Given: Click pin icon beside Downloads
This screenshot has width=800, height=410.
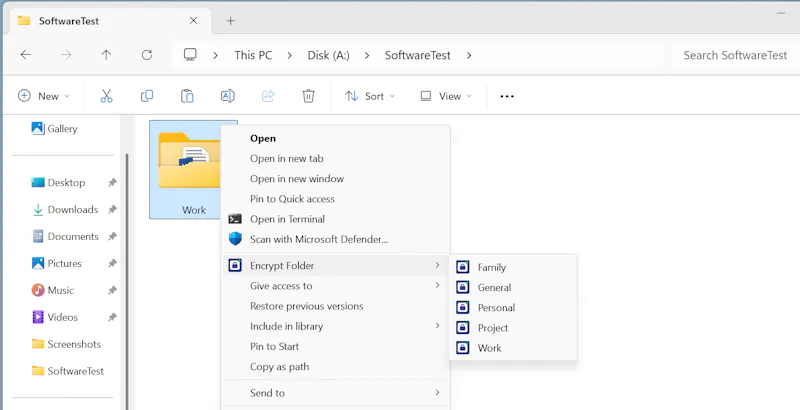Looking at the screenshot, I should [x=112, y=210].
